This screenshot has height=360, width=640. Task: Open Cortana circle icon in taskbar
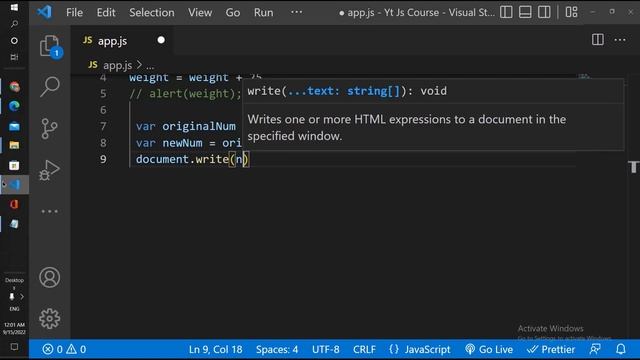pos(14,41)
